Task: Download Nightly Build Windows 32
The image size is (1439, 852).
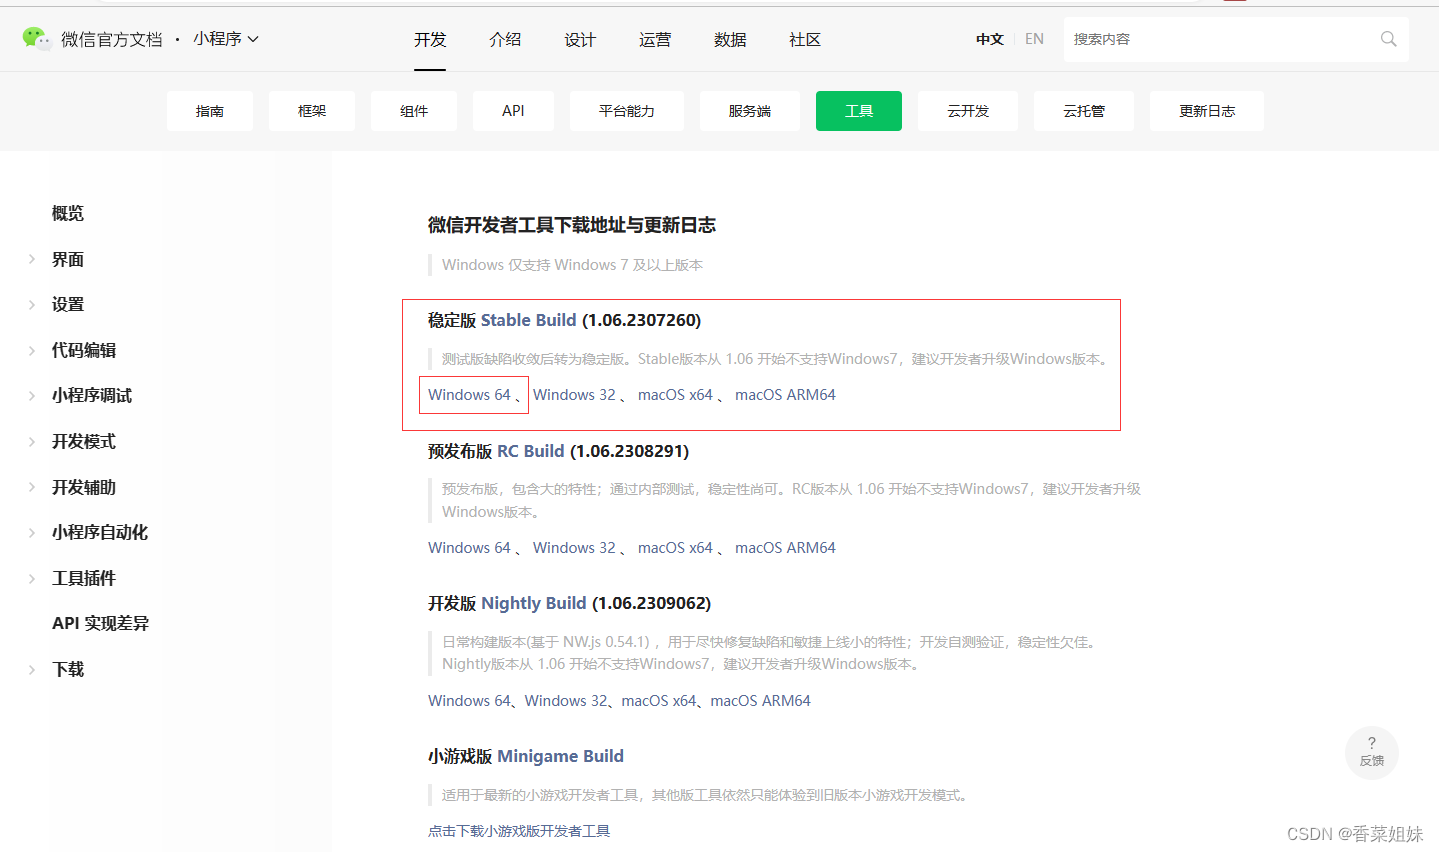Action: tap(566, 701)
